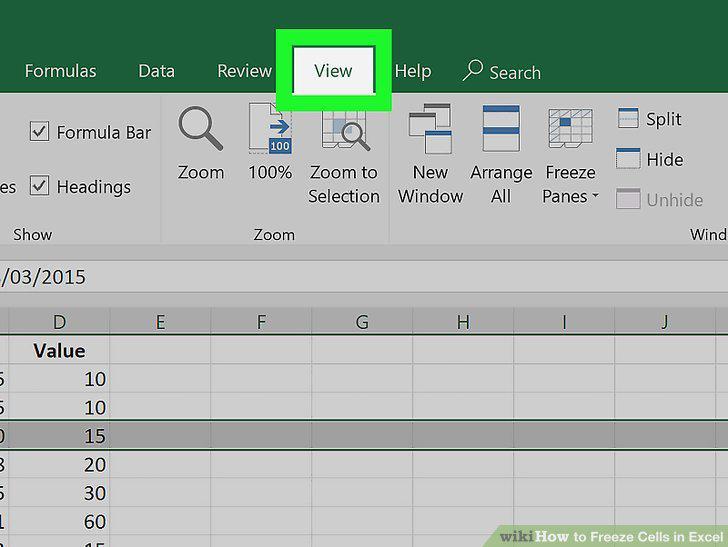Click the Unhide label
Image resolution: width=728 pixels, height=547 pixels.
click(x=675, y=200)
